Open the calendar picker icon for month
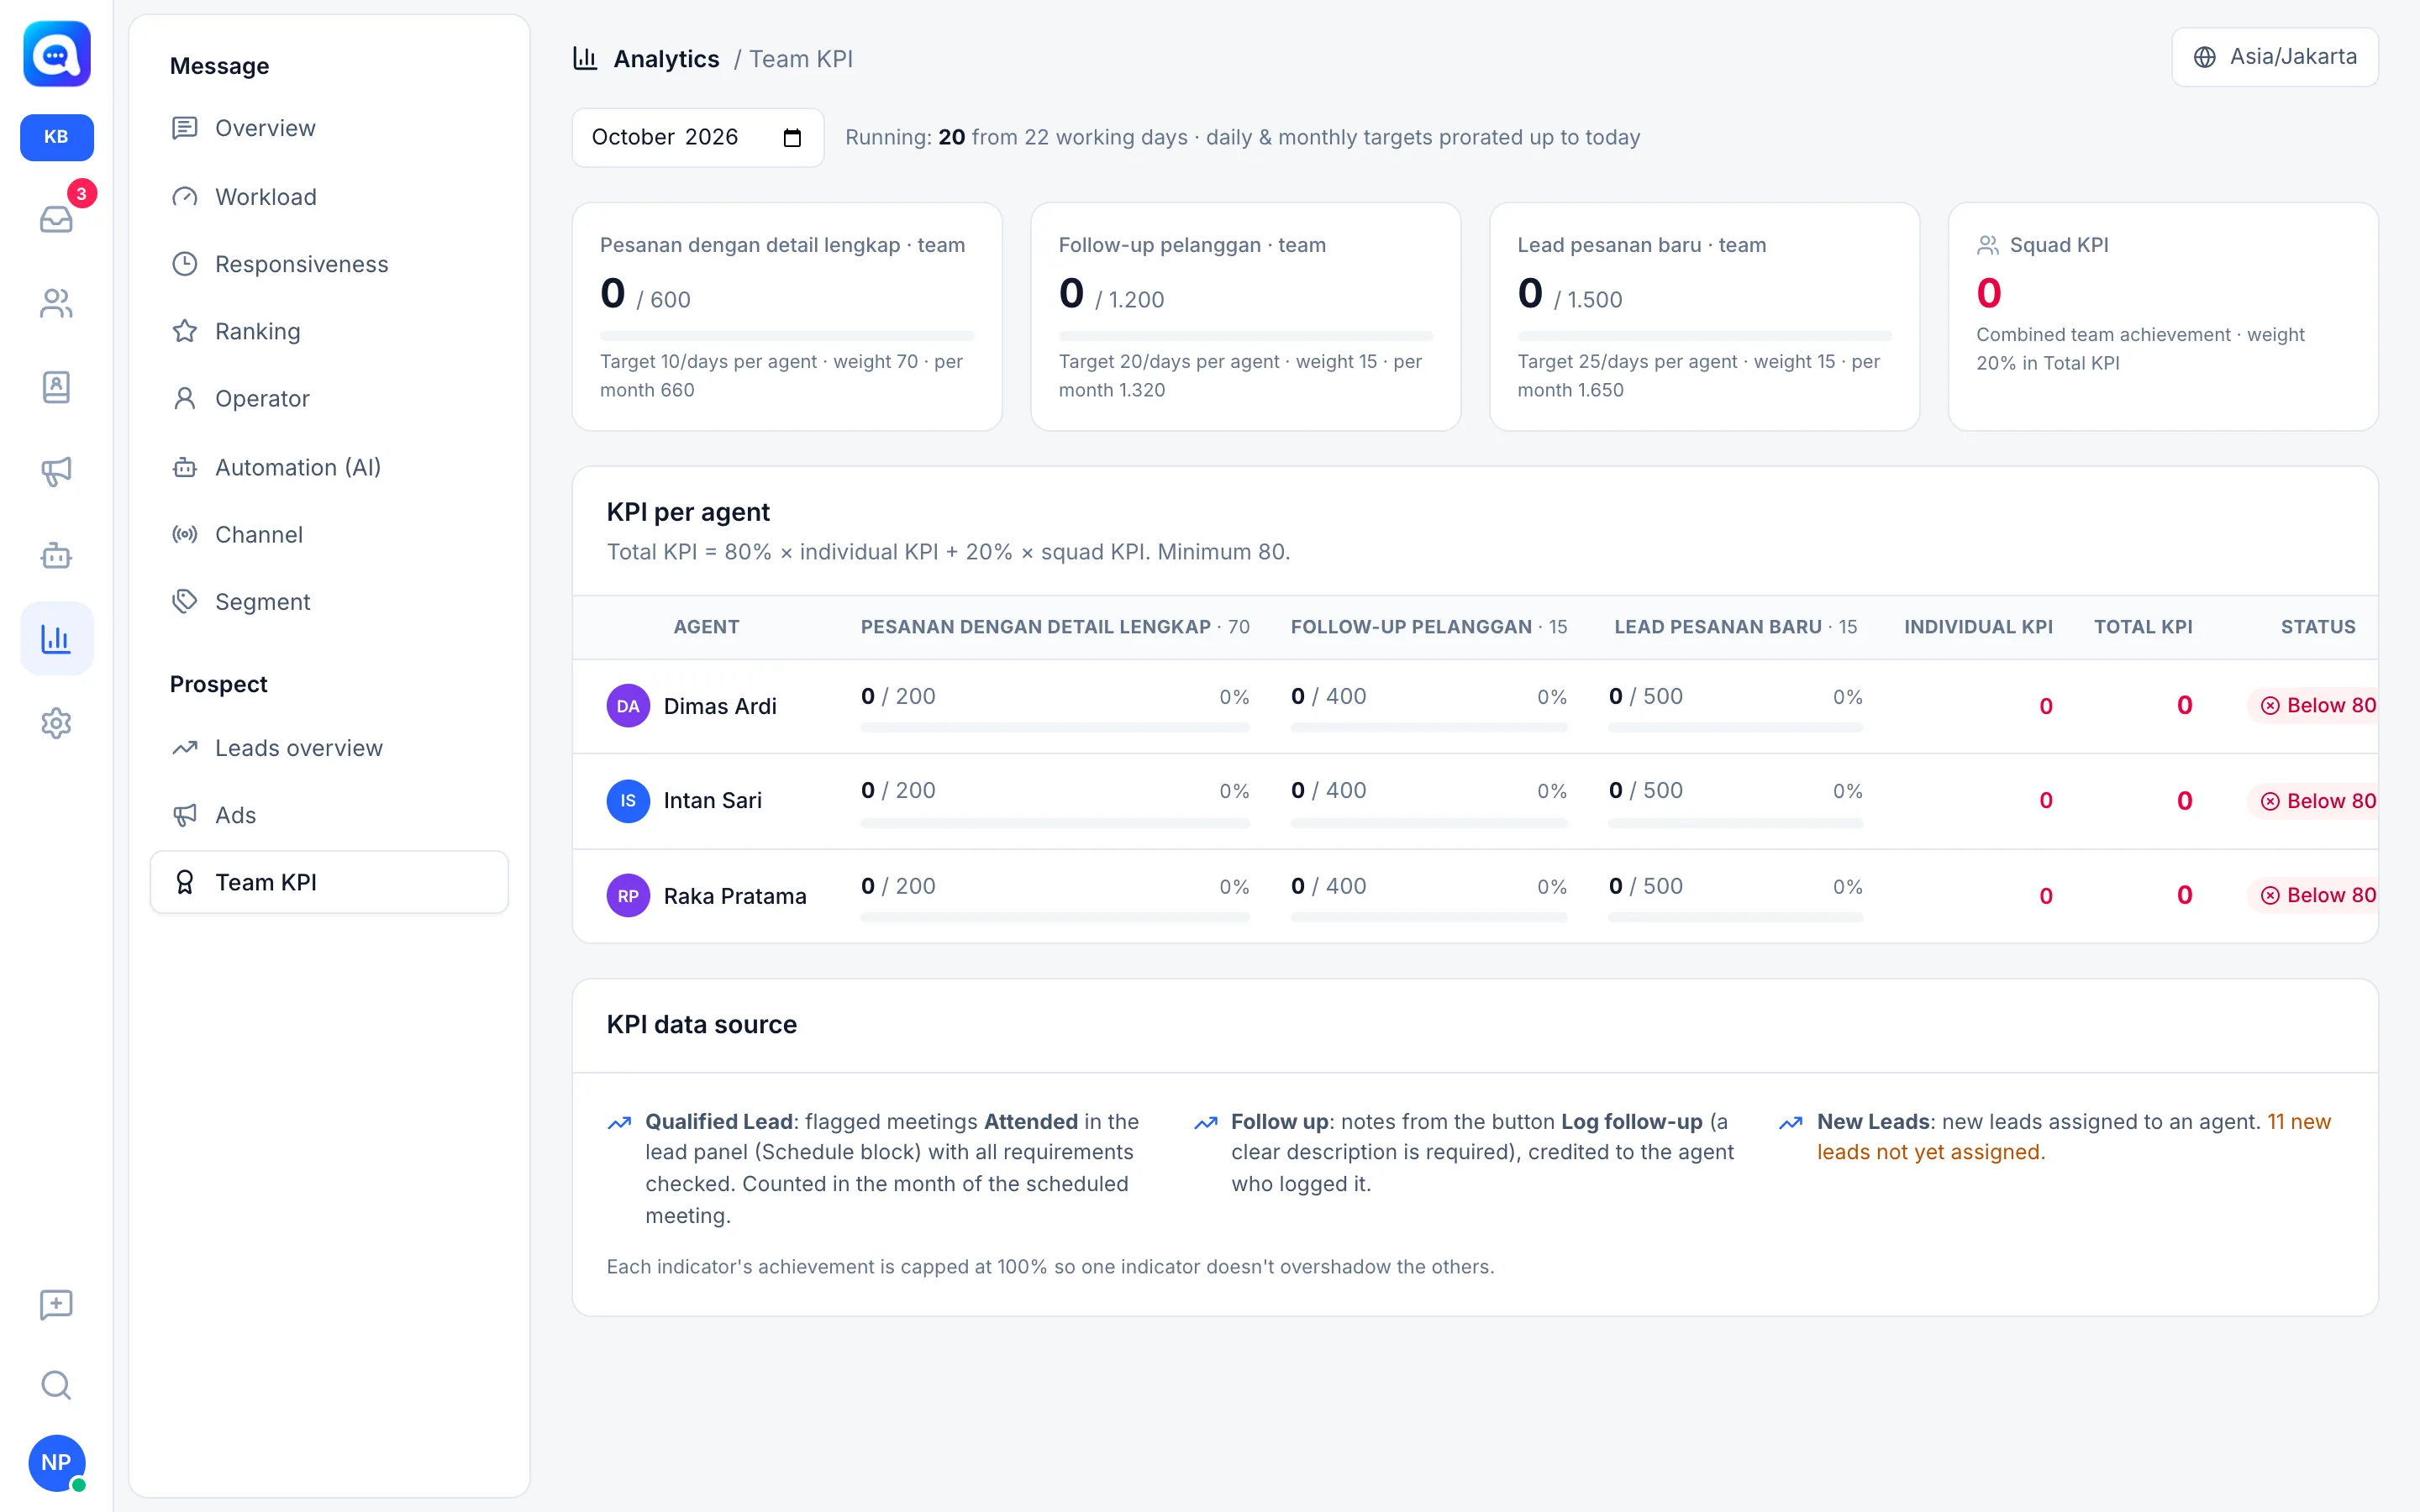 [792, 138]
